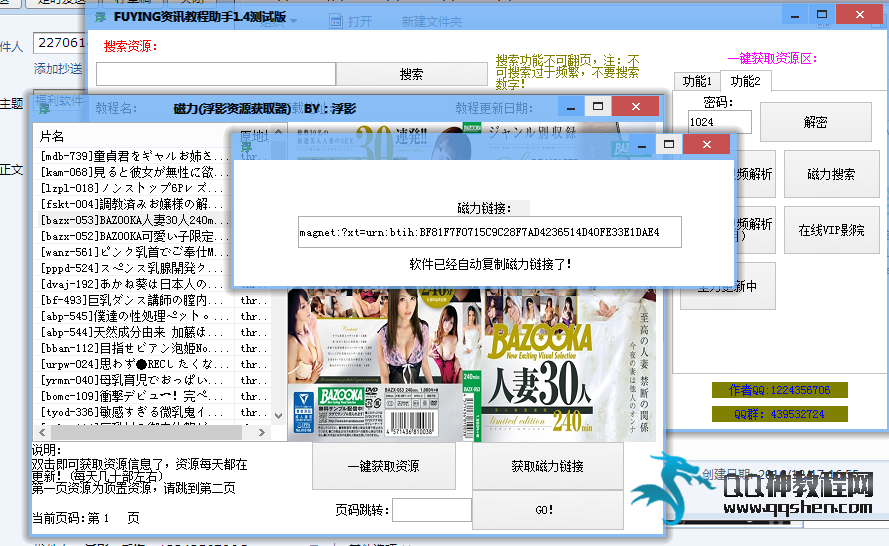Click the GO! page jump button

tap(548, 510)
